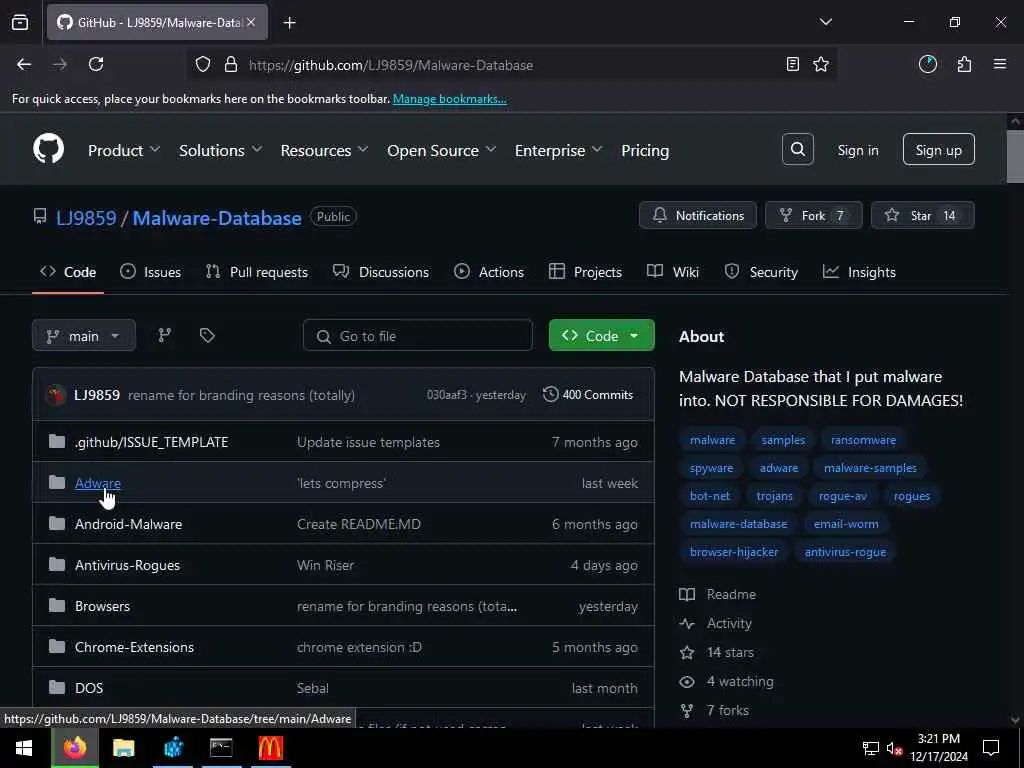Star the repository with Star button
This screenshot has height=768, width=1024.
923,216
